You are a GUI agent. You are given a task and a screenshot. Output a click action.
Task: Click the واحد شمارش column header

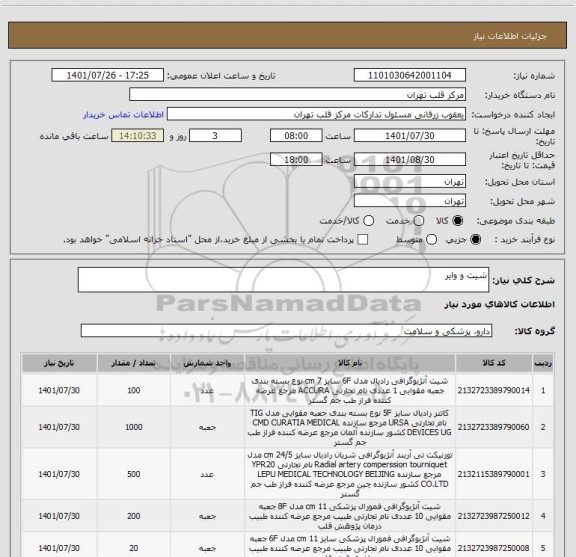(x=207, y=363)
